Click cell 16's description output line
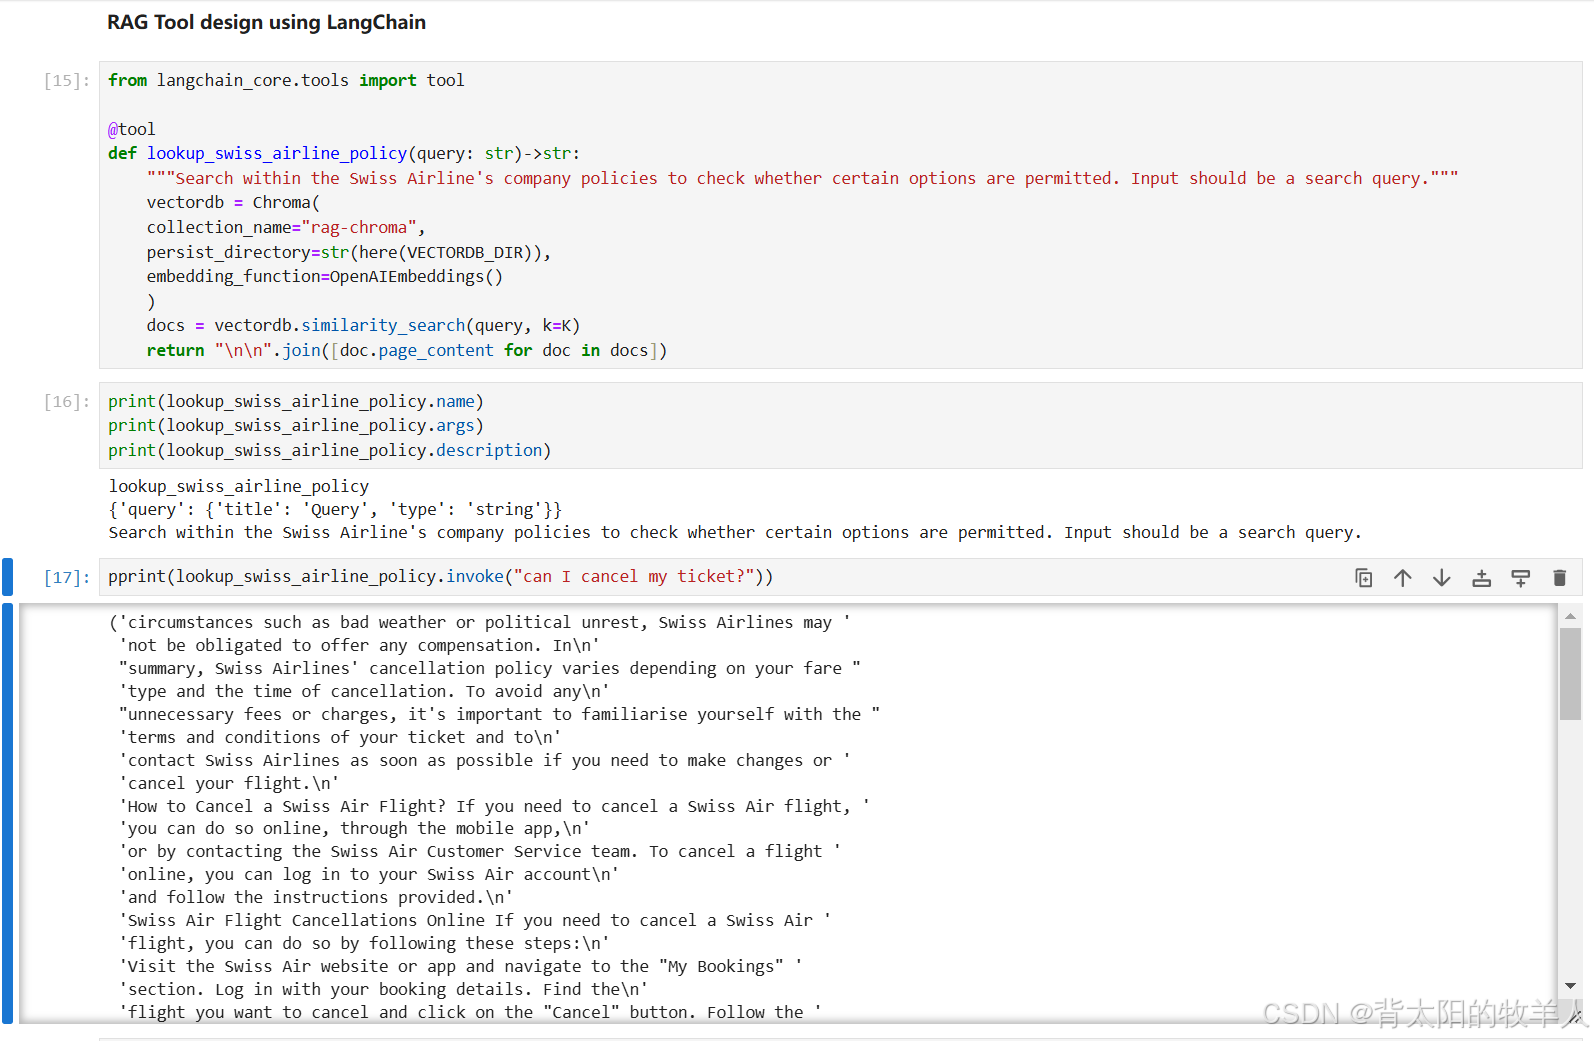The width and height of the screenshot is (1594, 1041). (735, 532)
